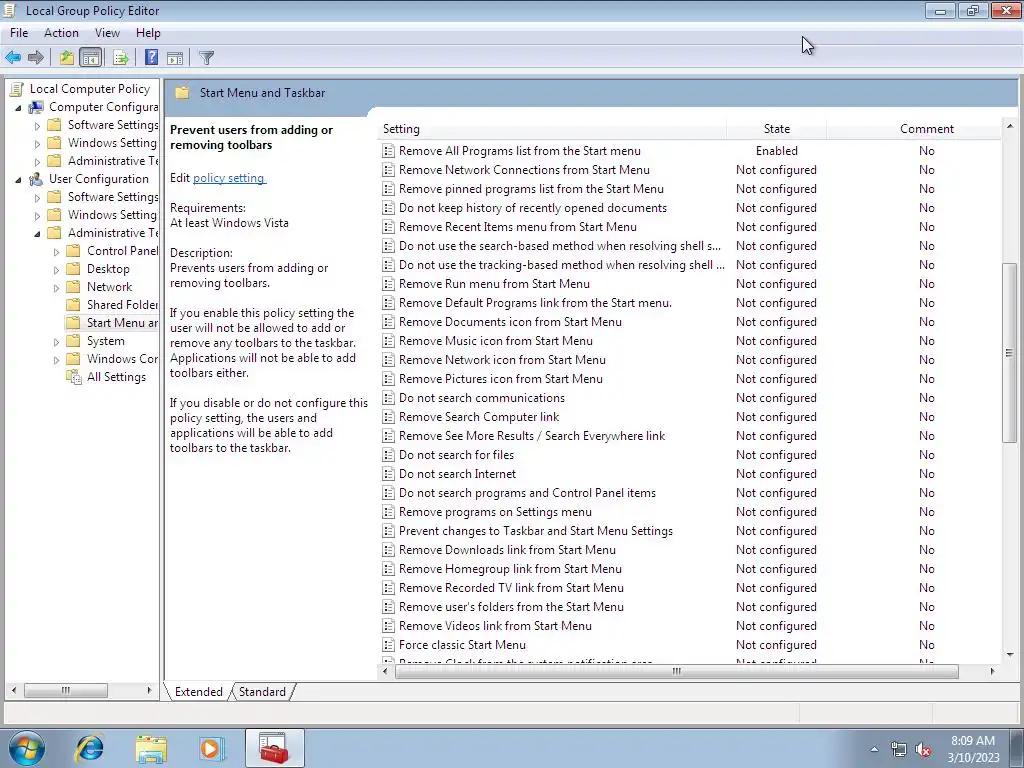This screenshot has height=768, width=1024.
Task: Open the View menu
Action: click(107, 33)
